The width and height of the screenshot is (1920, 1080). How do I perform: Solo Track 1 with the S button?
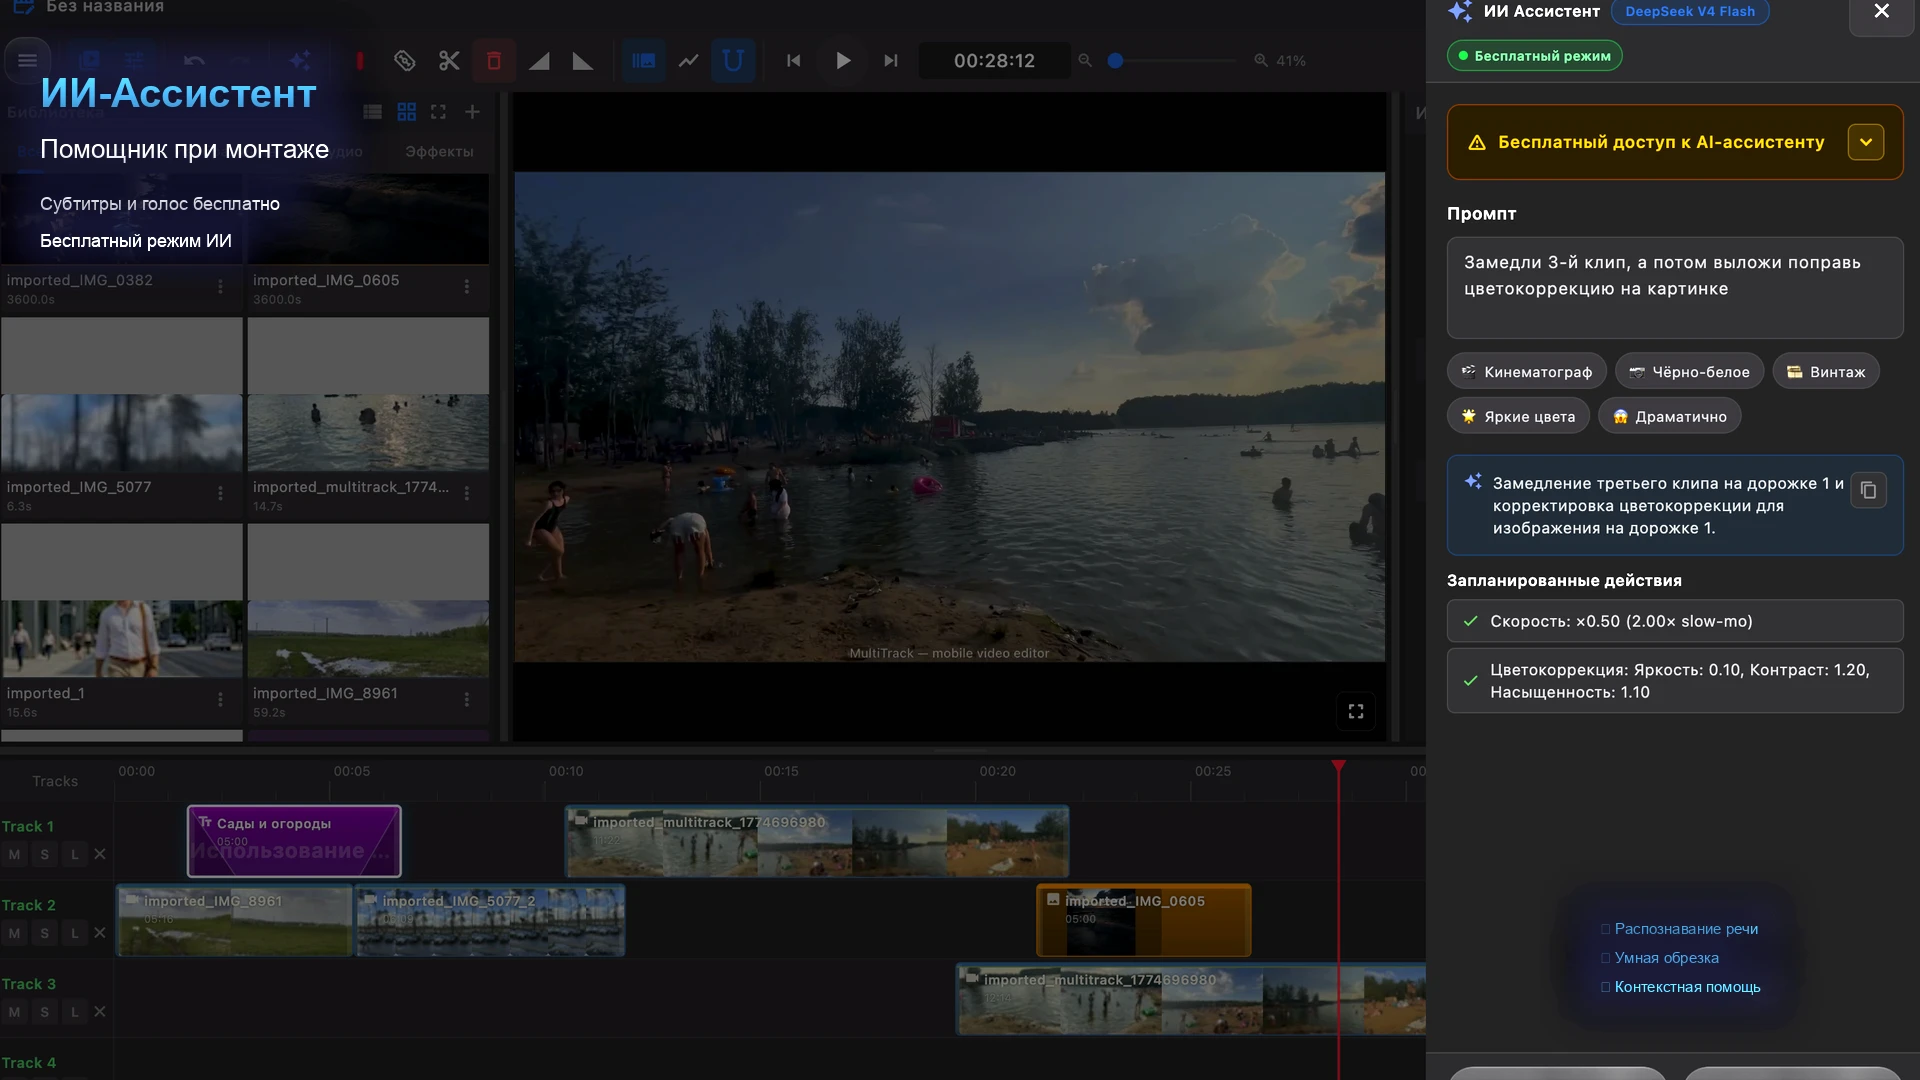point(44,854)
